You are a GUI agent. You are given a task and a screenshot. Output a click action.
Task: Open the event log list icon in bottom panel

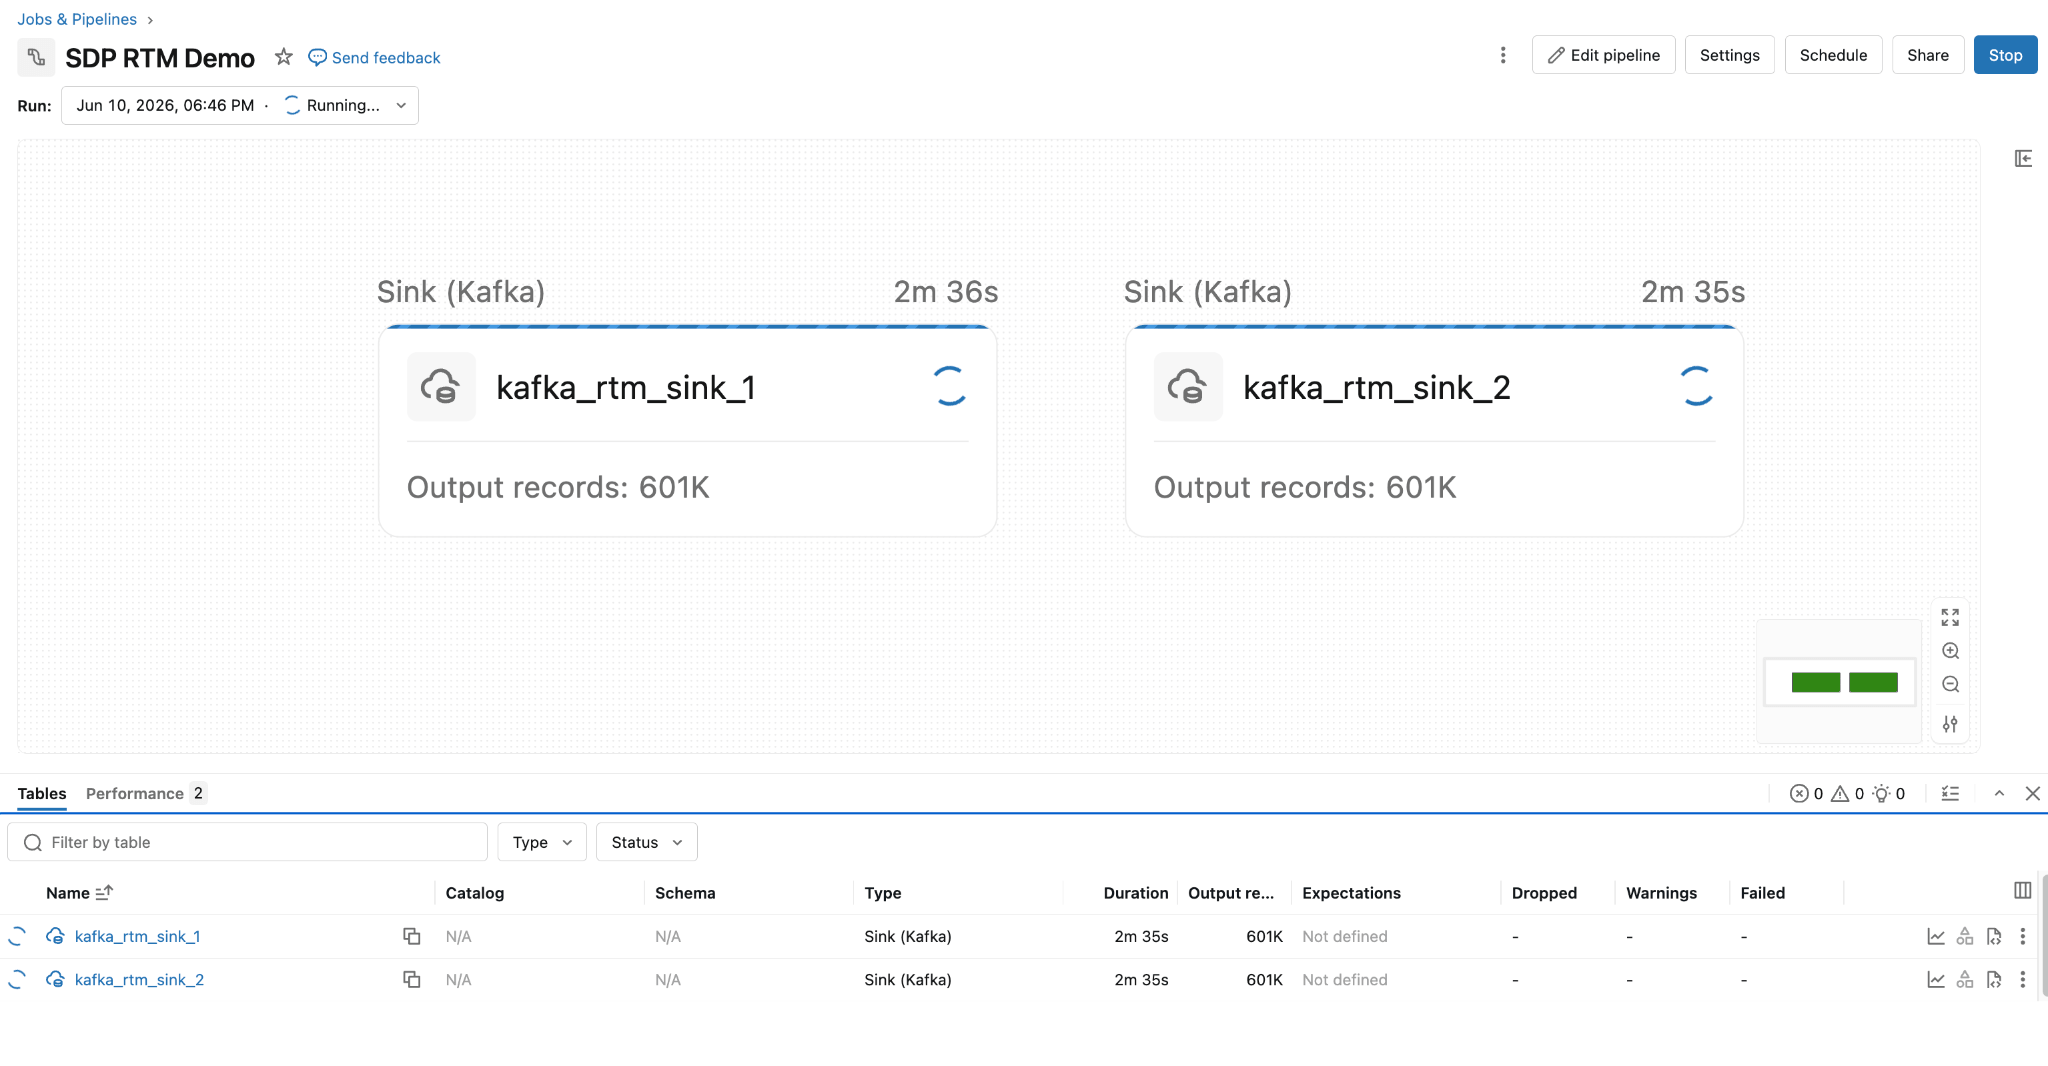click(1950, 793)
